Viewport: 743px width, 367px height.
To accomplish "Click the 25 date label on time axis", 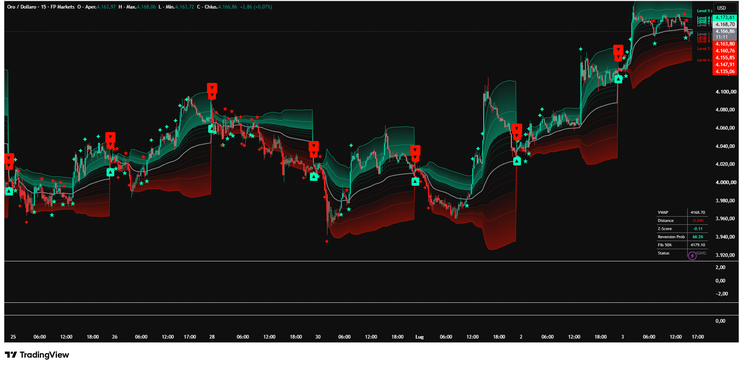I will [x=13, y=337].
